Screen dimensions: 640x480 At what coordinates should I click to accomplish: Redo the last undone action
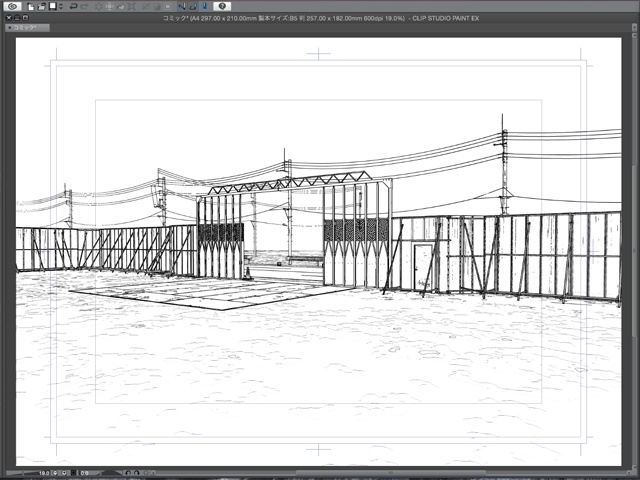[x=84, y=6]
